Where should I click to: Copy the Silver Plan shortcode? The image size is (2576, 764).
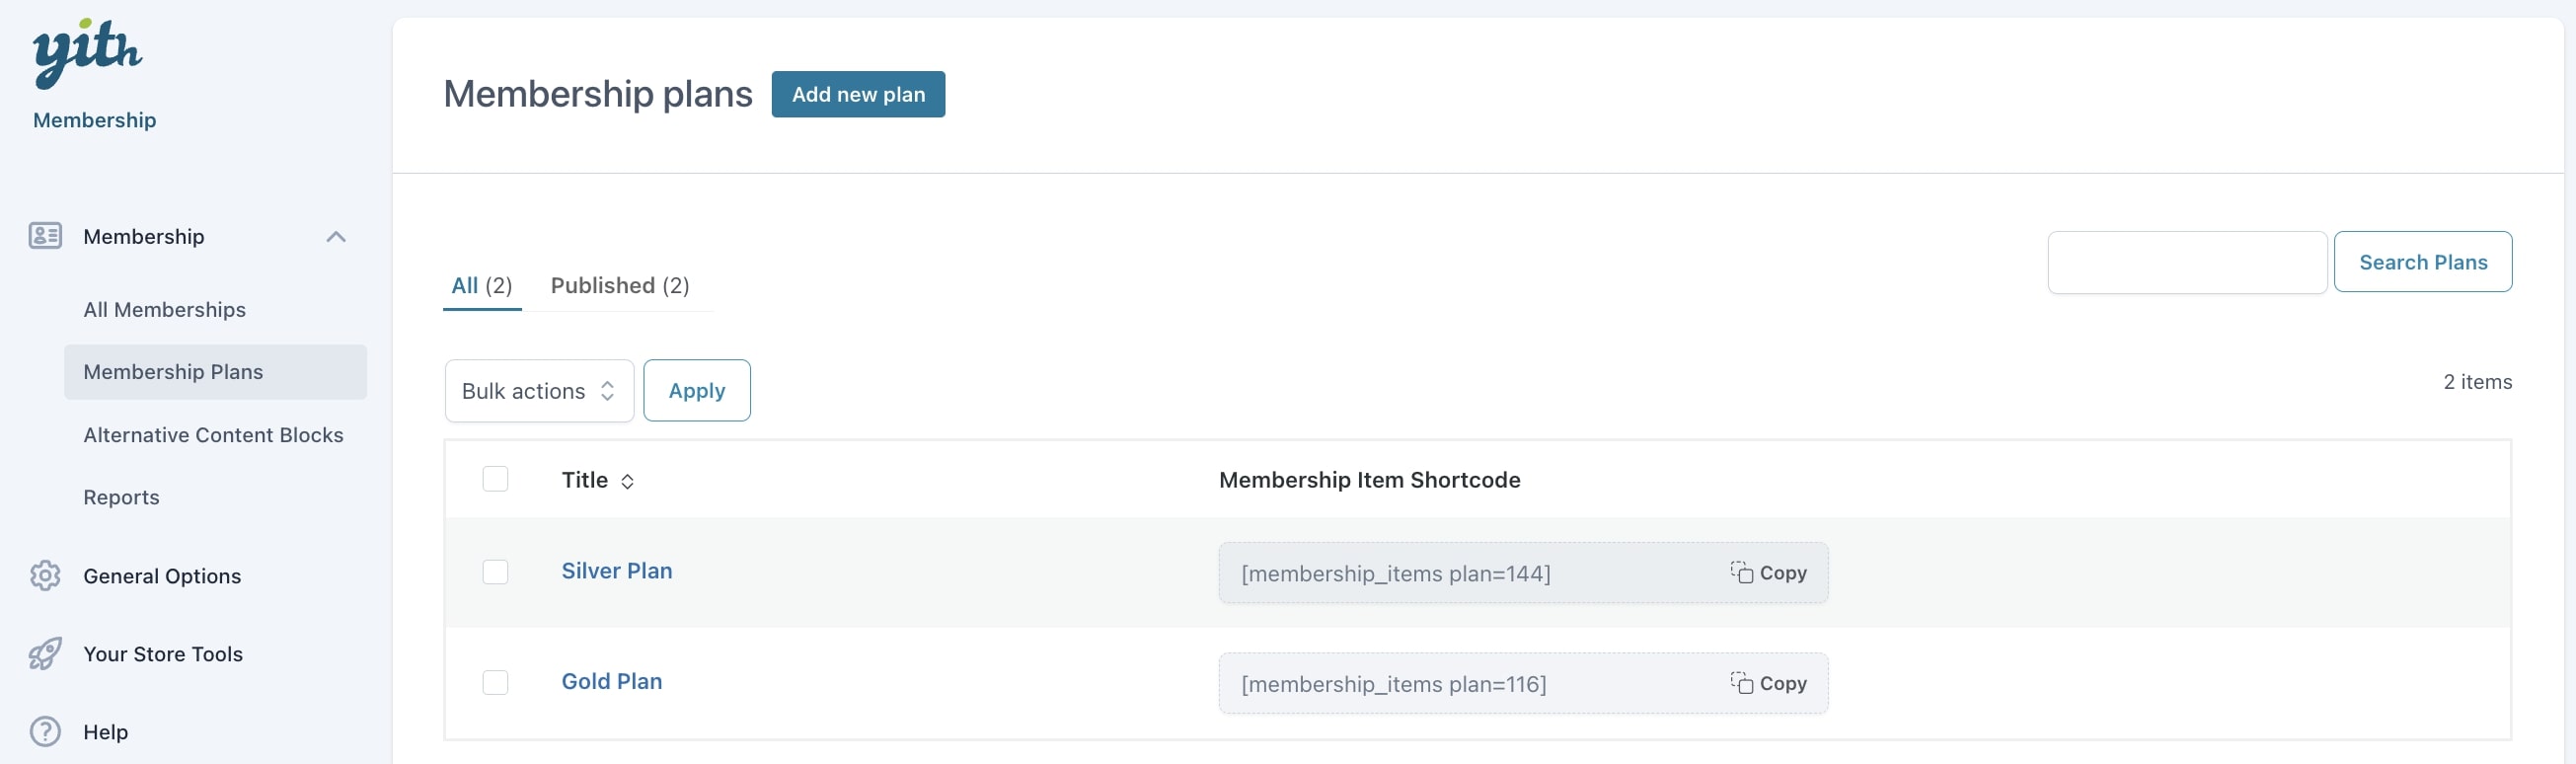(x=1769, y=573)
